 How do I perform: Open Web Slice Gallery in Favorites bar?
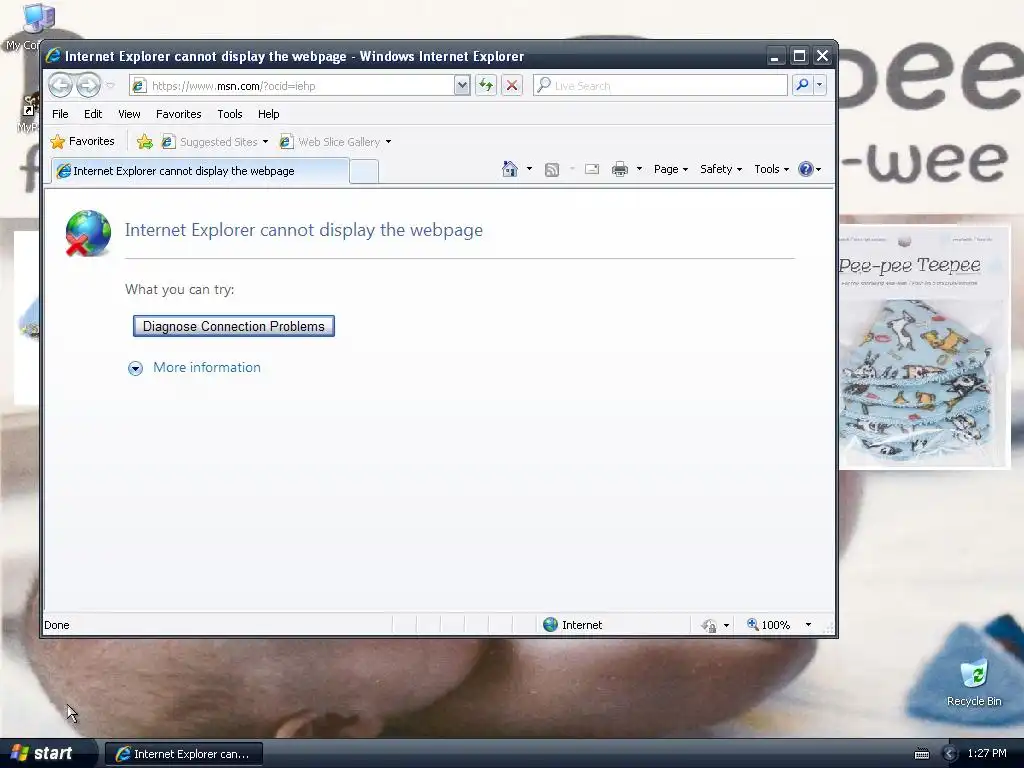(330, 142)
